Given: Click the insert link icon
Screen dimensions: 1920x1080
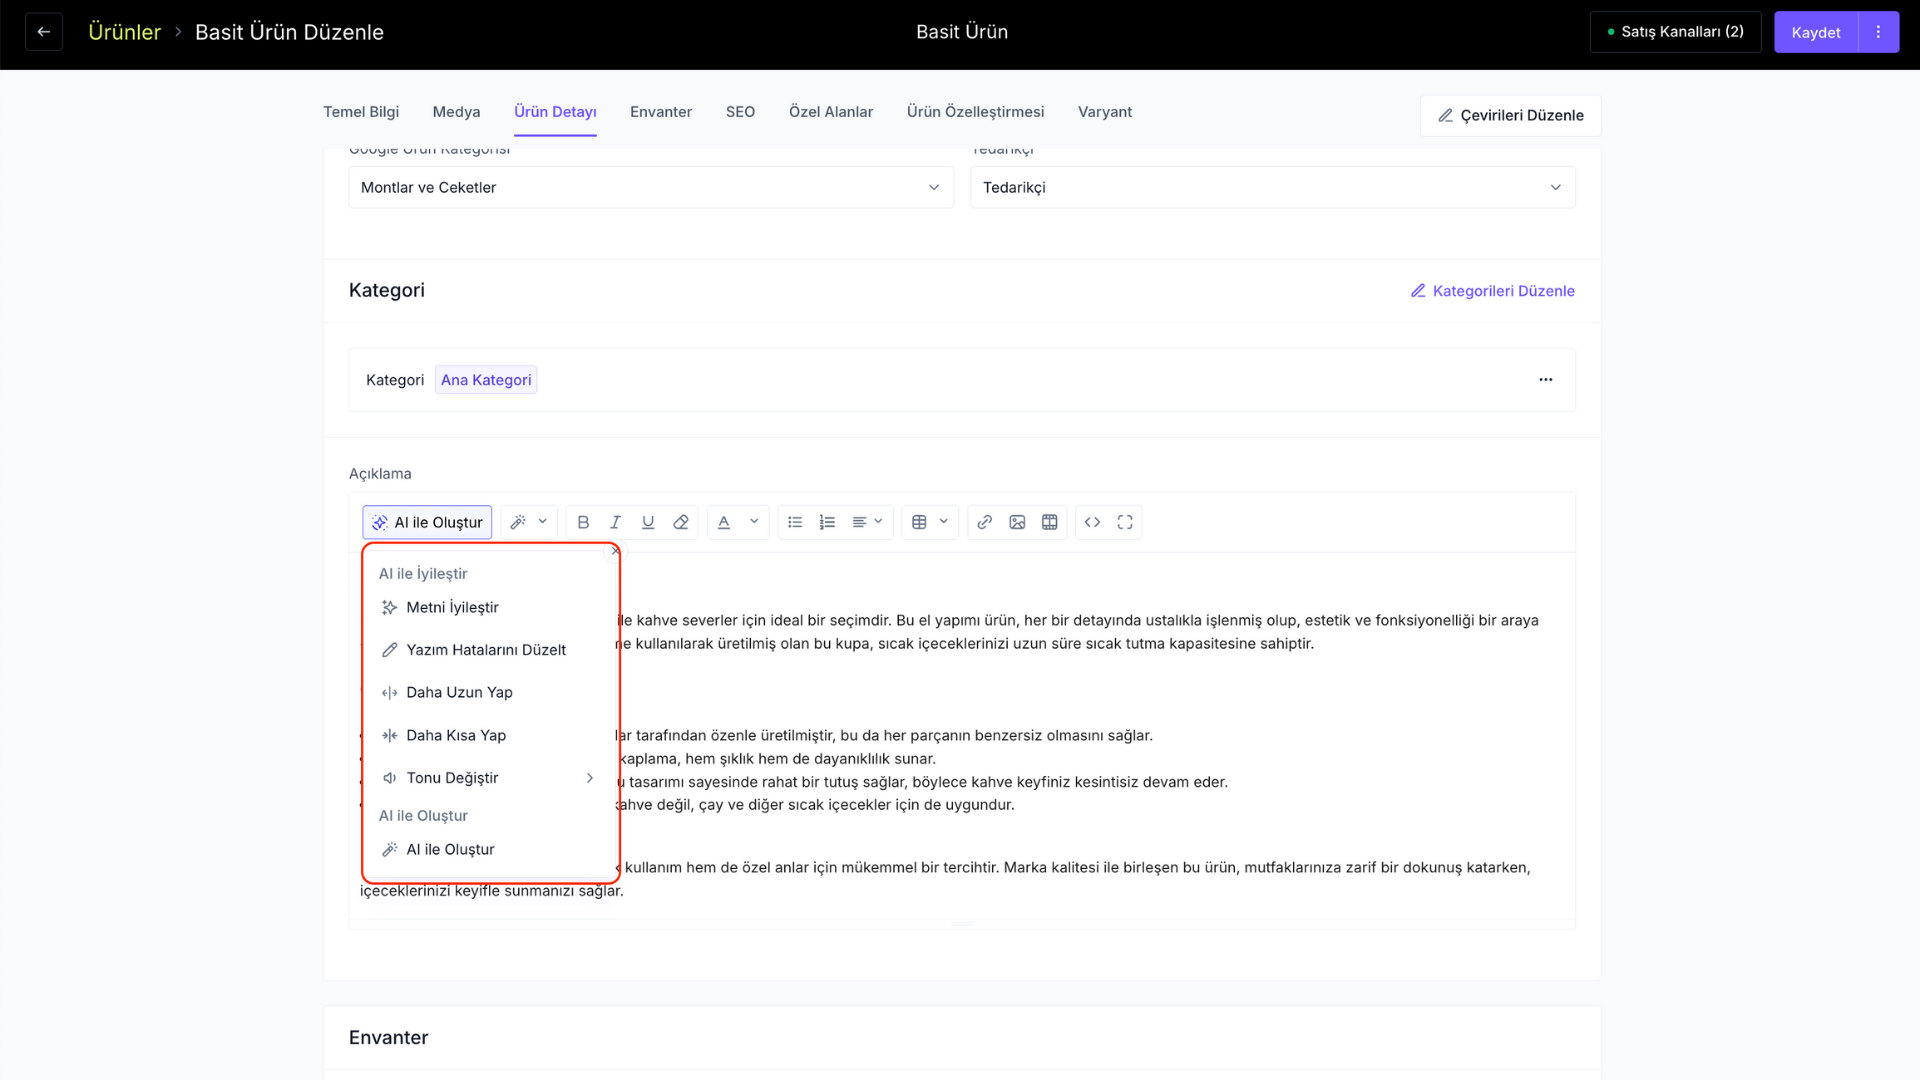Looking at the screenshot, I should 985,522.
